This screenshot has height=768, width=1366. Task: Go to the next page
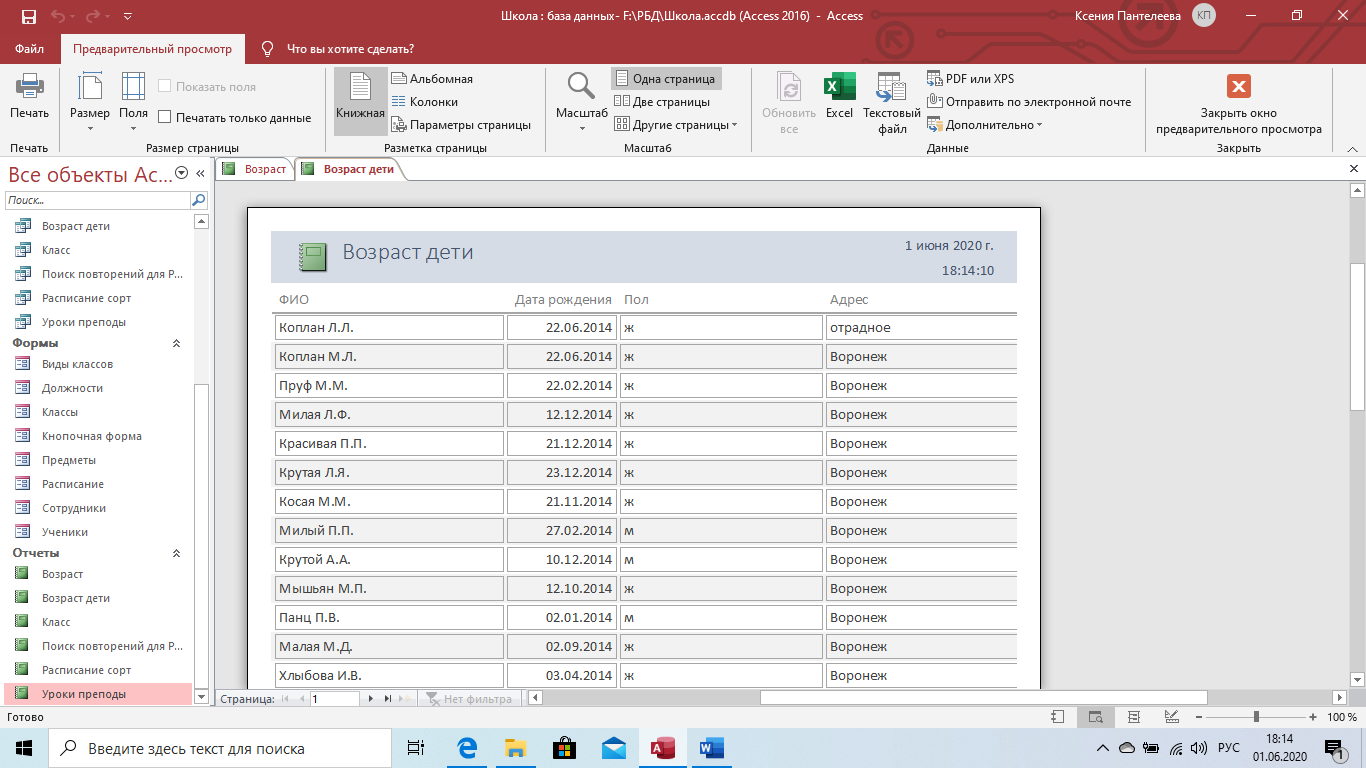pyautogui.click(x=371, y=699)
